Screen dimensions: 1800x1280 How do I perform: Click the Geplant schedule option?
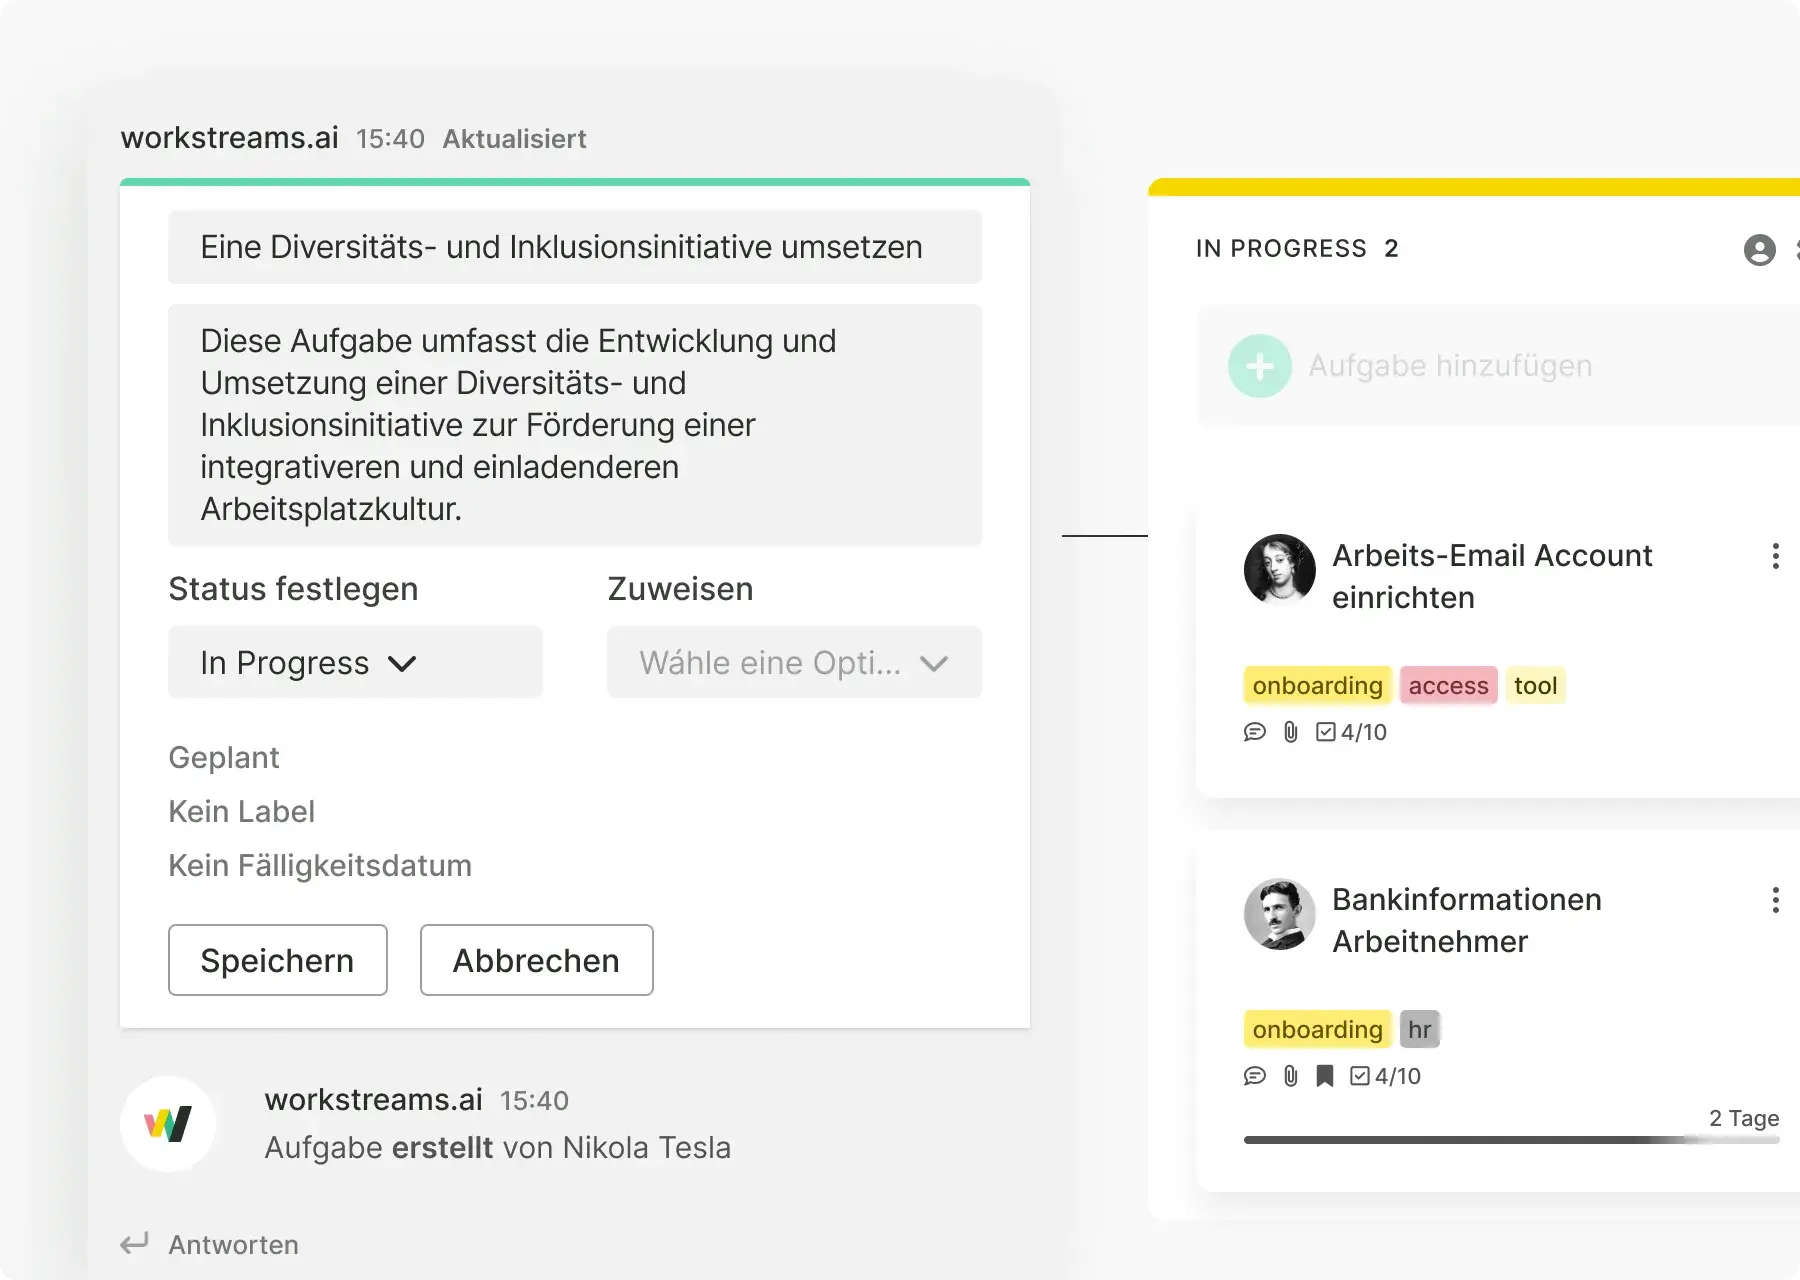point(224,758)
